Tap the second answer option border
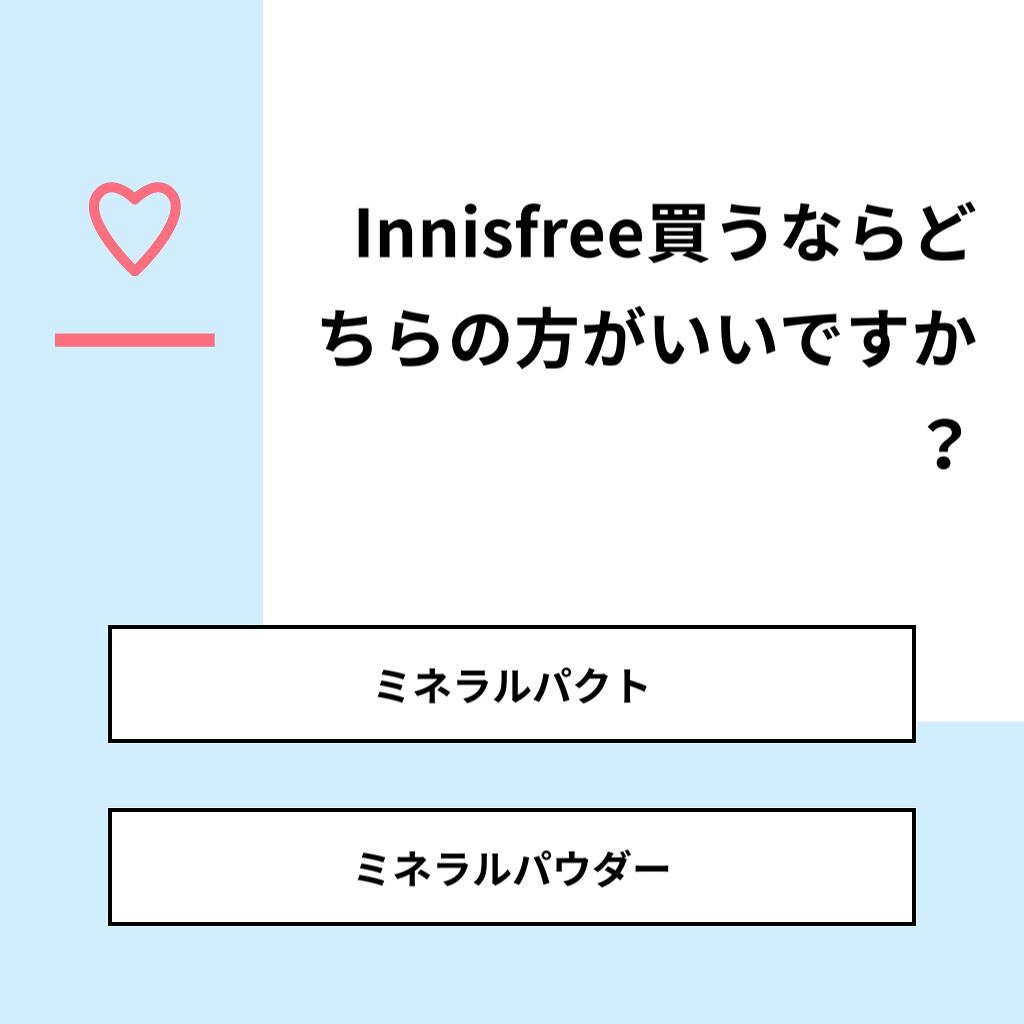This screenshot has width=1024, height=1024. pos(512,811)
